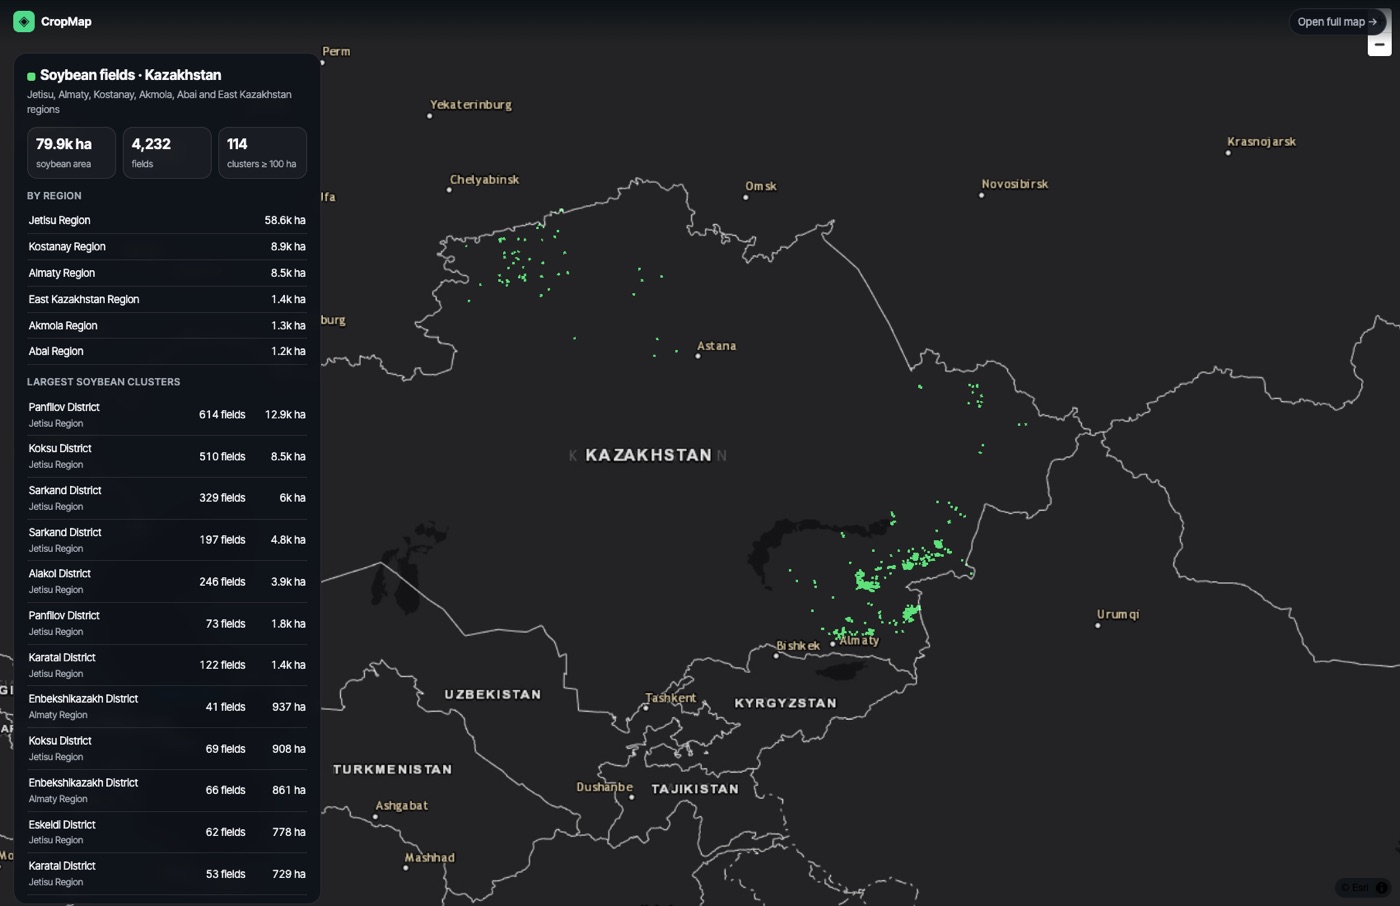Click the KAZAKHSTAN country label on map

tap(649, 455)
